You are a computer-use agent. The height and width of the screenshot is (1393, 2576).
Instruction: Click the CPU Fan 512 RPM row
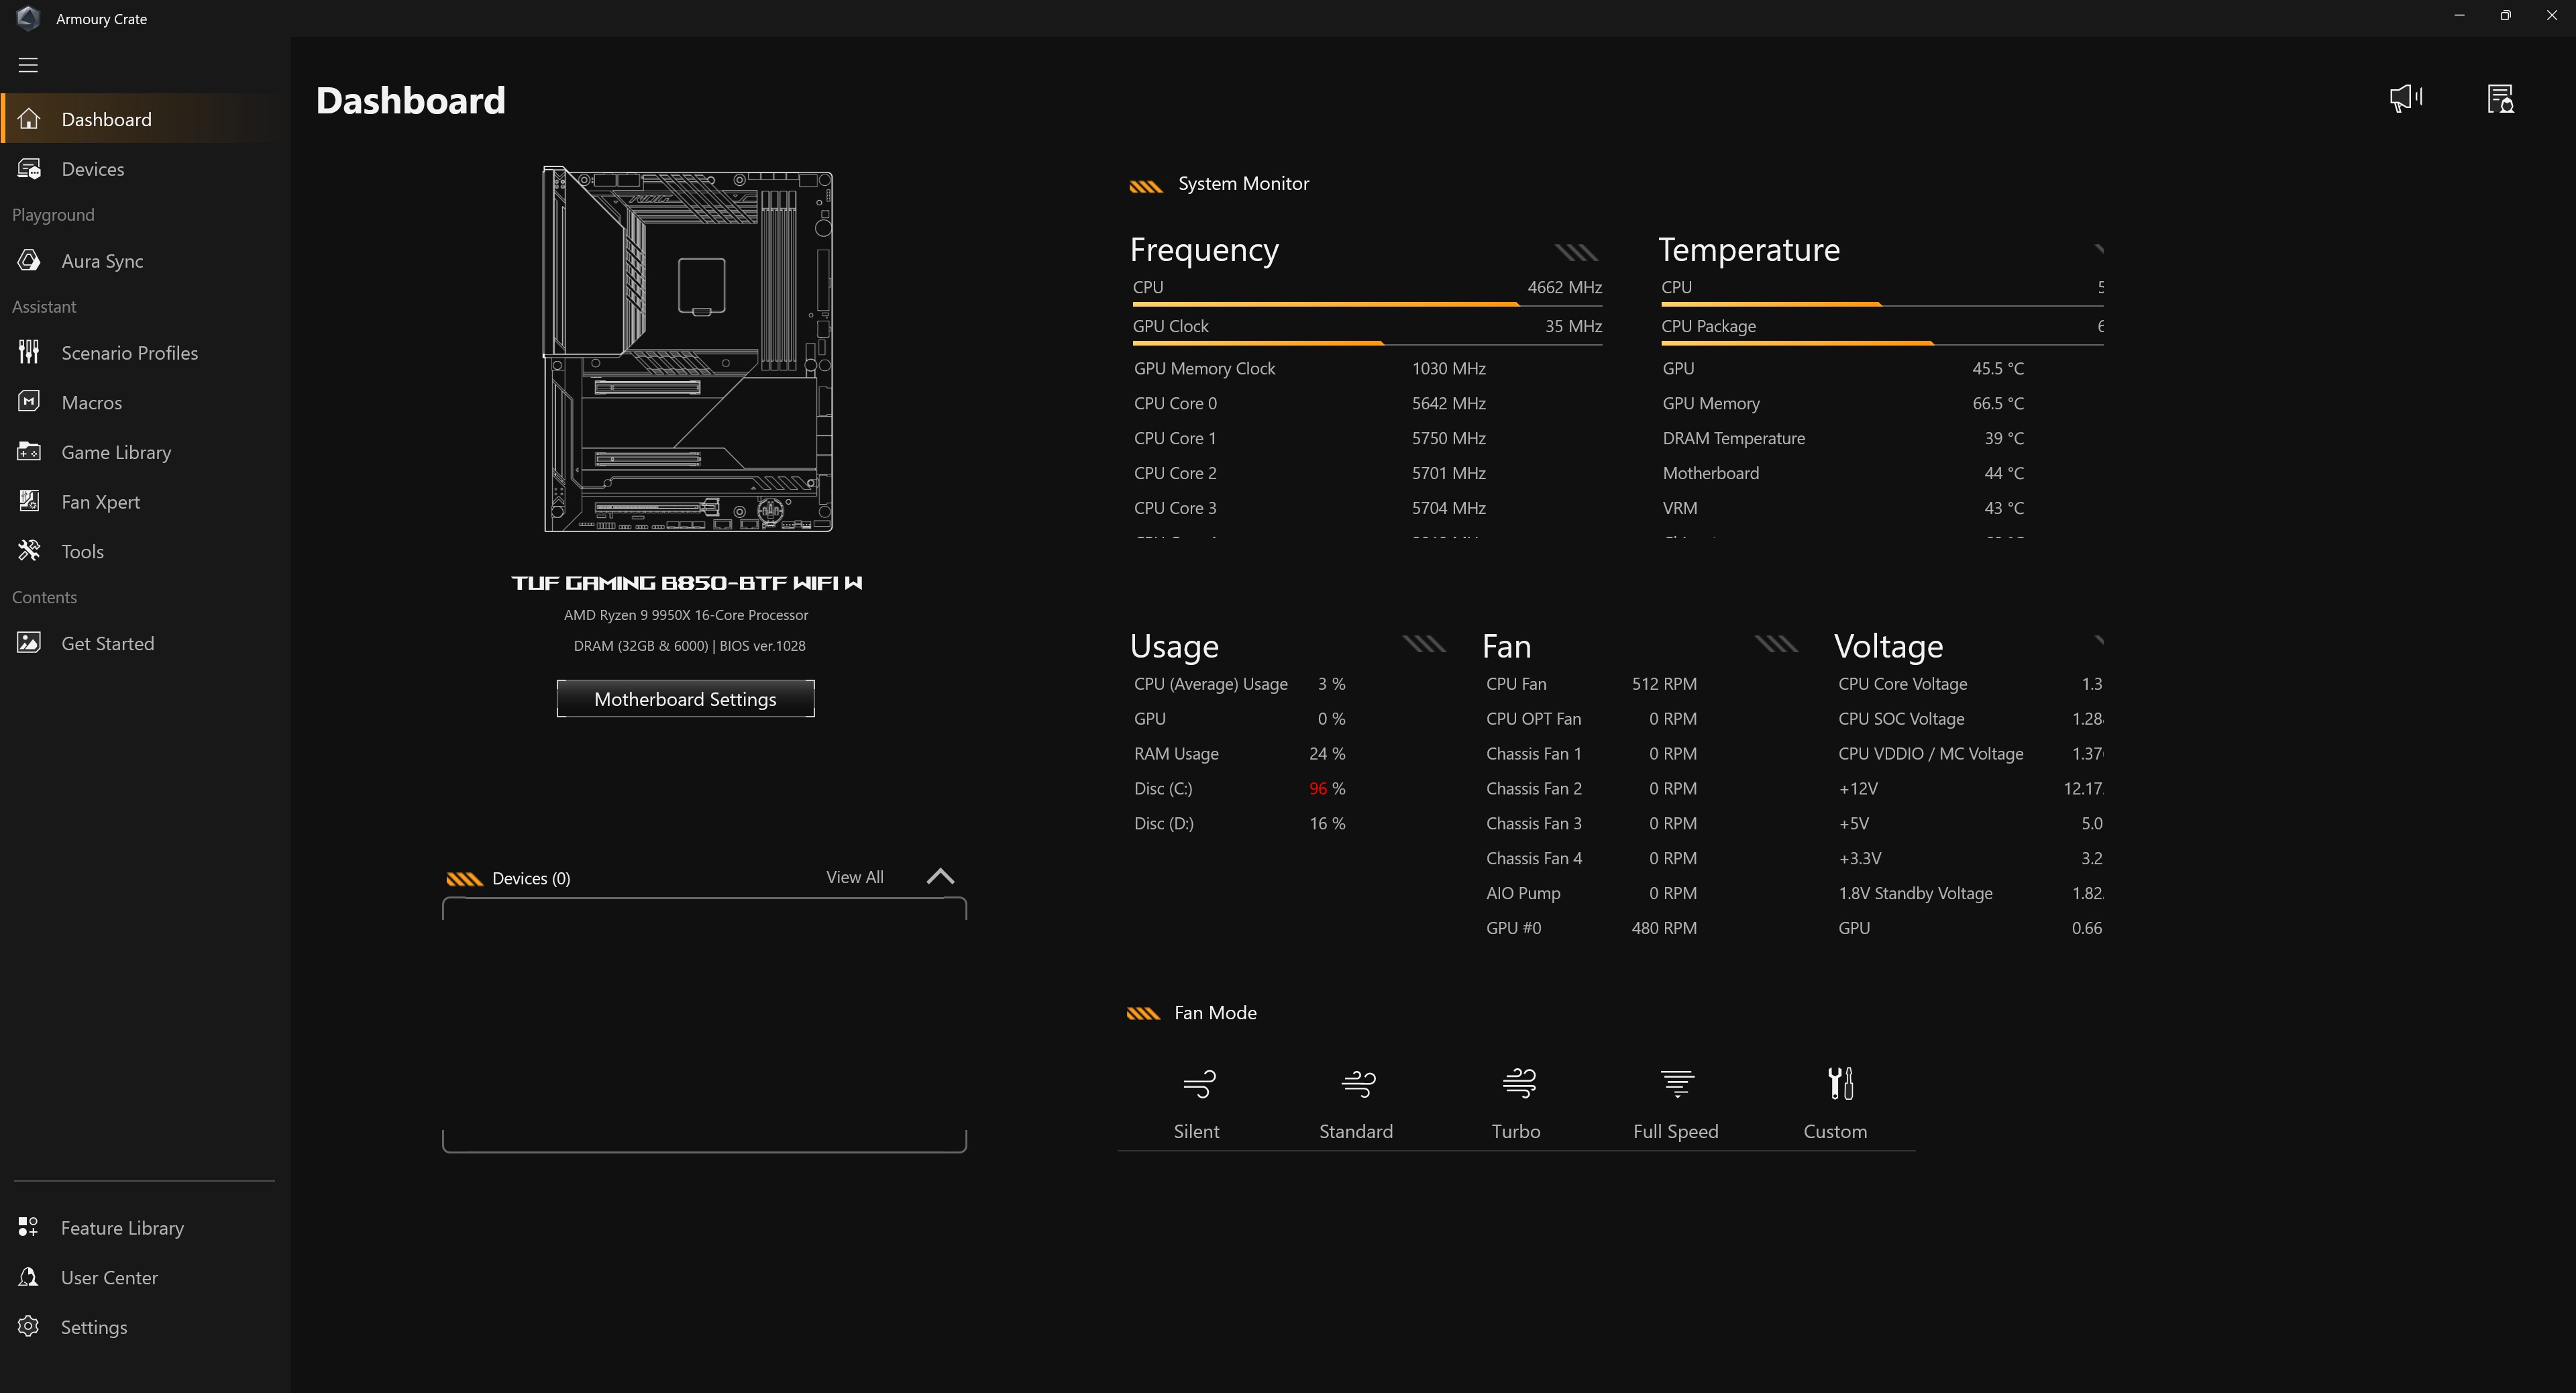point(1591,683)
